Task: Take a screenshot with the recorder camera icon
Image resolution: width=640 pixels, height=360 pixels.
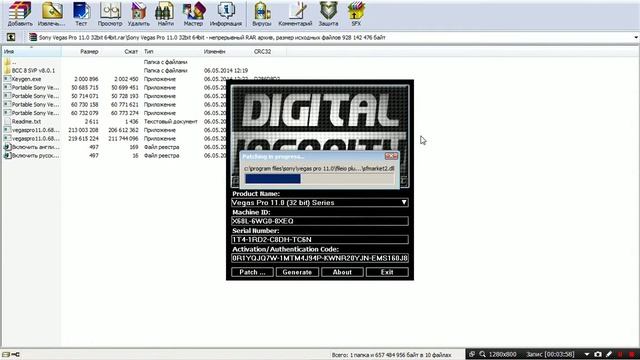Action: (x=598, y=354)
